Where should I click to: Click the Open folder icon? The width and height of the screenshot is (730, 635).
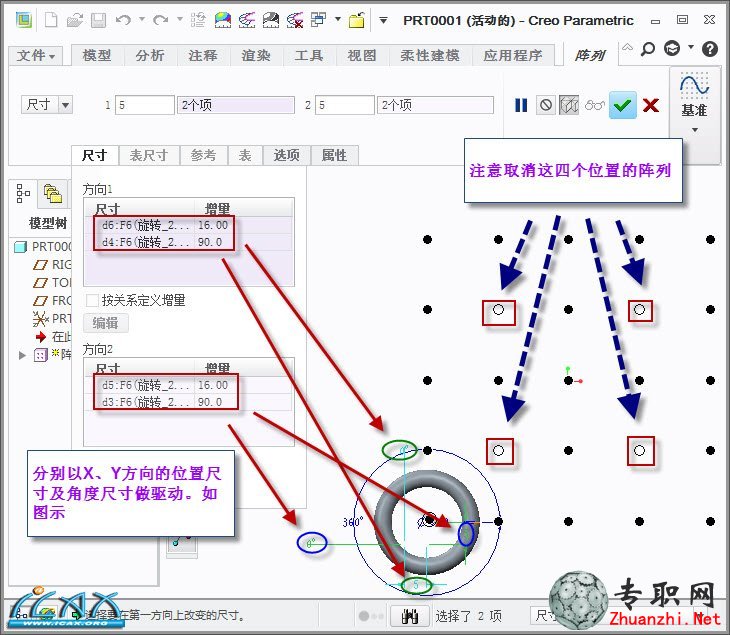point(74,20)
